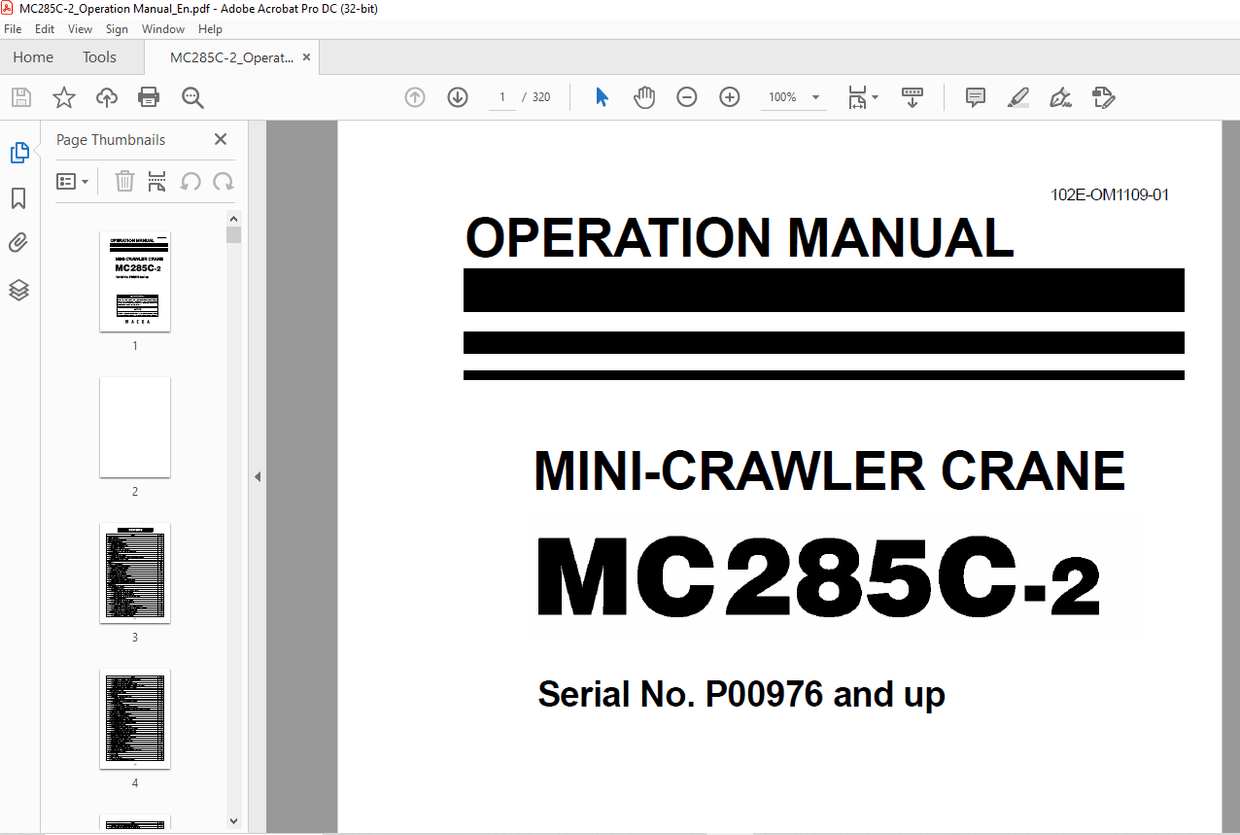Switch to the Tools tab
1240x835 pixels.
click(x=99, y=57)
